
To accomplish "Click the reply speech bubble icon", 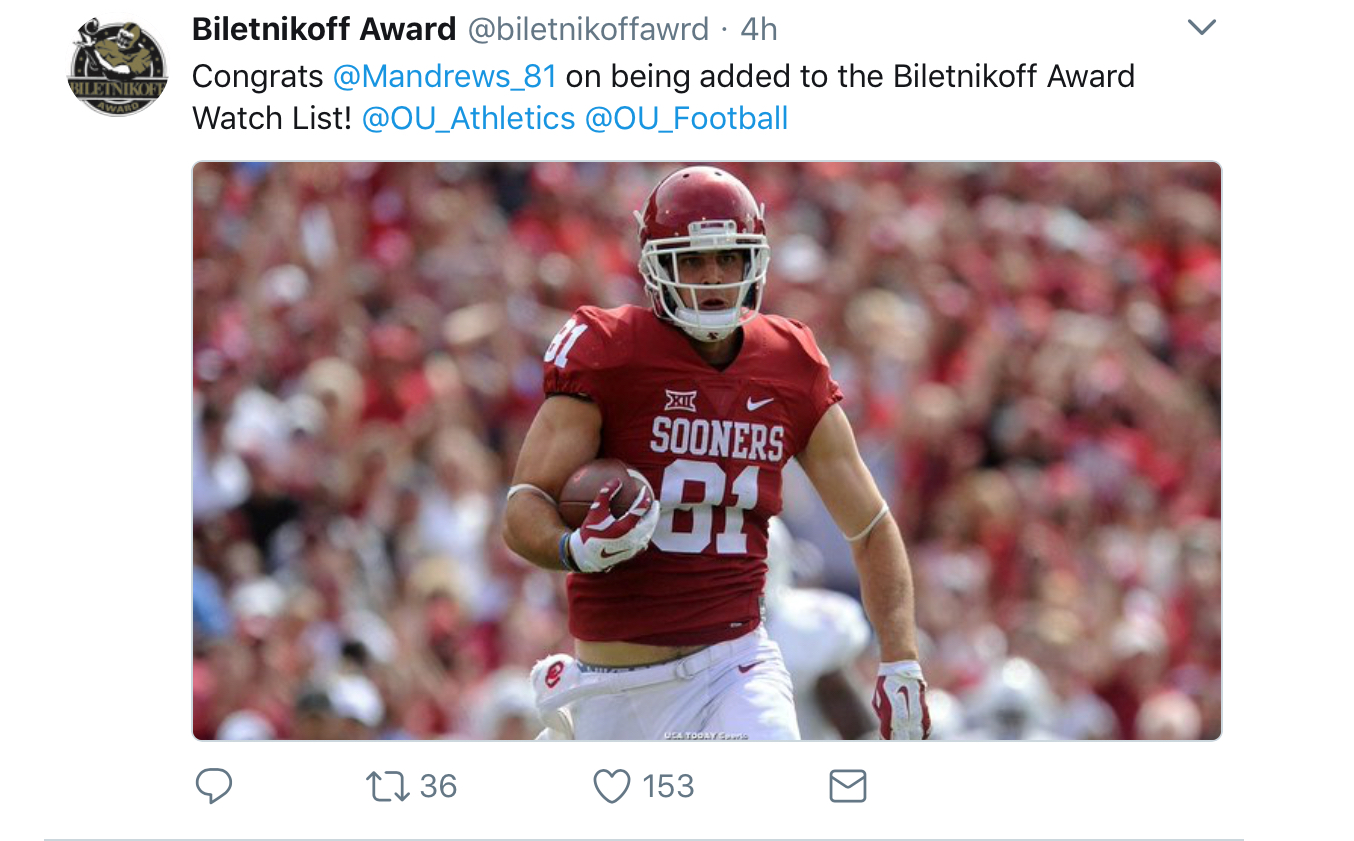I will [213, 786].
